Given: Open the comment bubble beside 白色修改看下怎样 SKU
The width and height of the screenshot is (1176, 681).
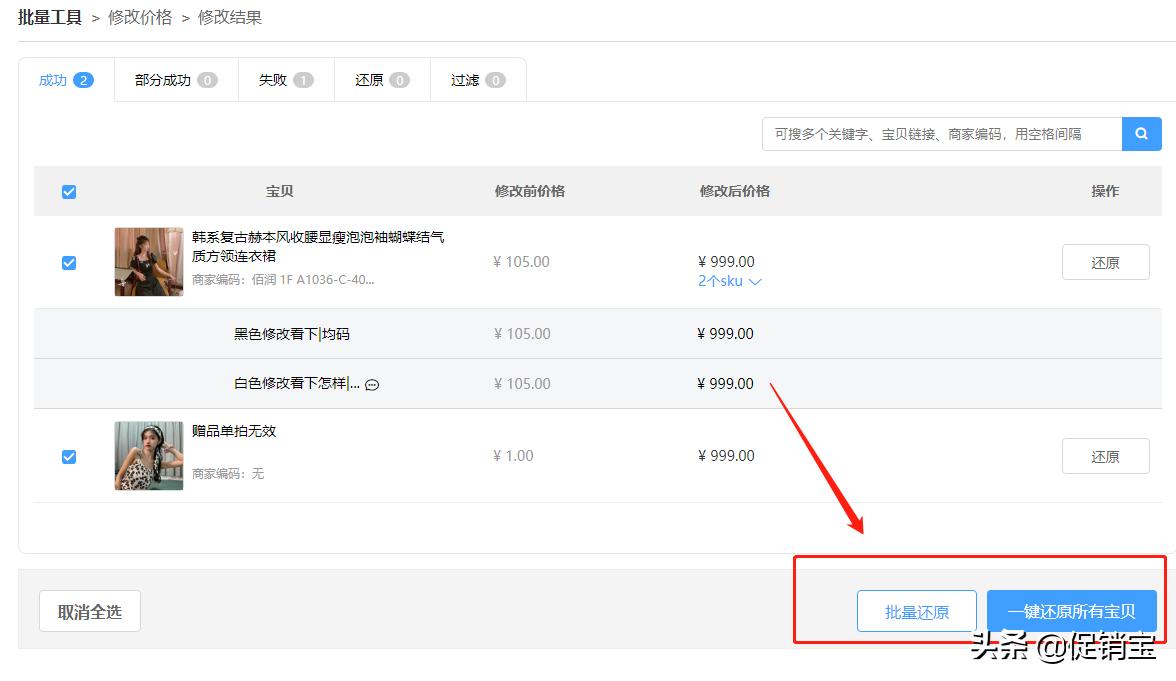Looking at the screenshot, I should [x=371, y=384].
